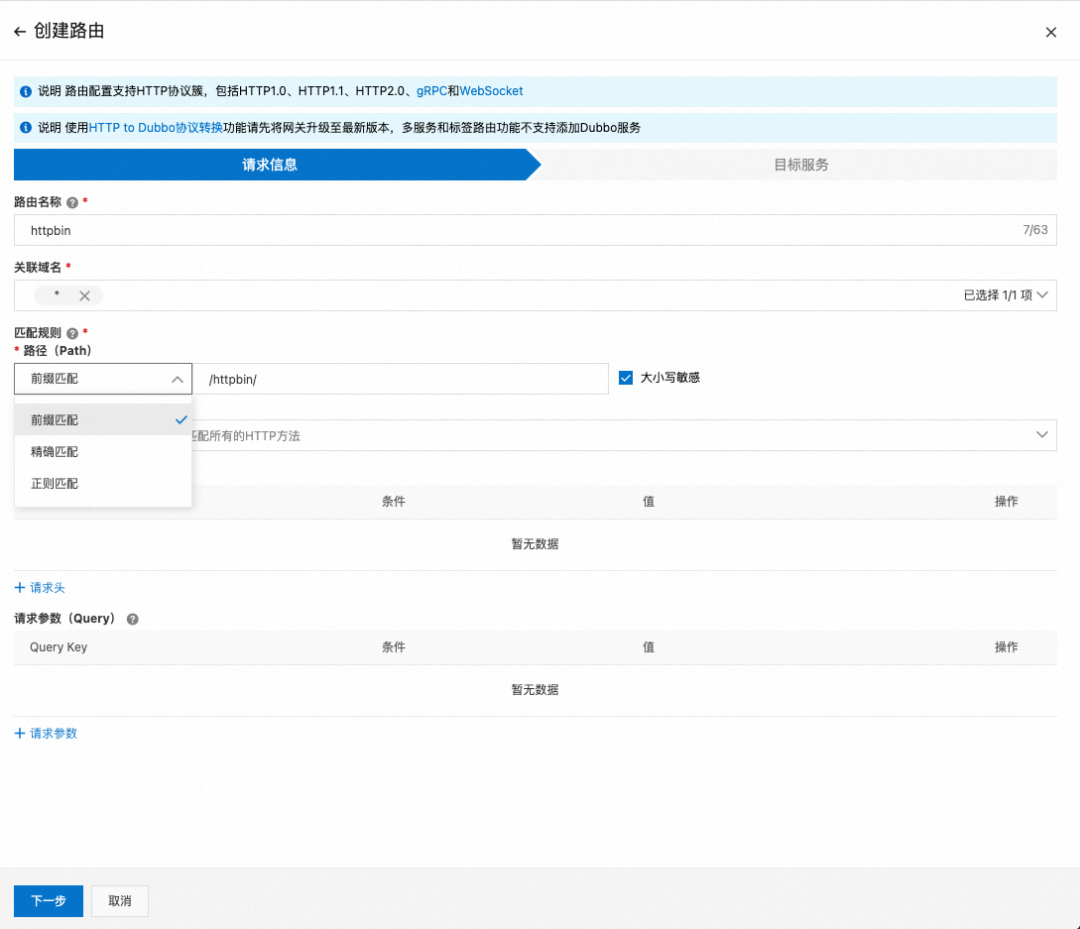Image resolution: width=1080 pixels, height=929 pixels.
Task: Click the 取消 button
Action: pyautogui.click(x=120, y=901)
